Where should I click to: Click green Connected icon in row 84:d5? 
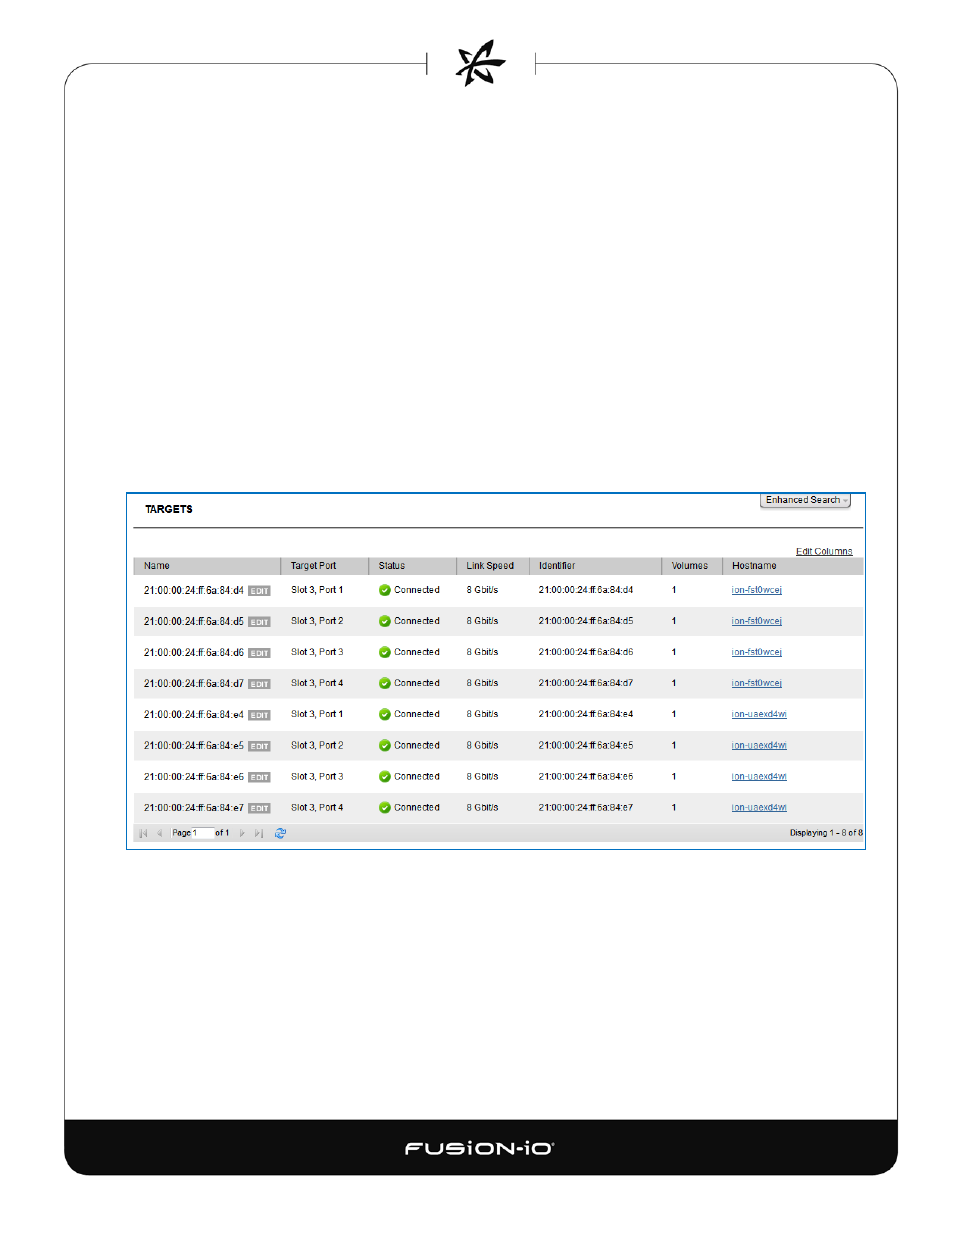point(384,621)
